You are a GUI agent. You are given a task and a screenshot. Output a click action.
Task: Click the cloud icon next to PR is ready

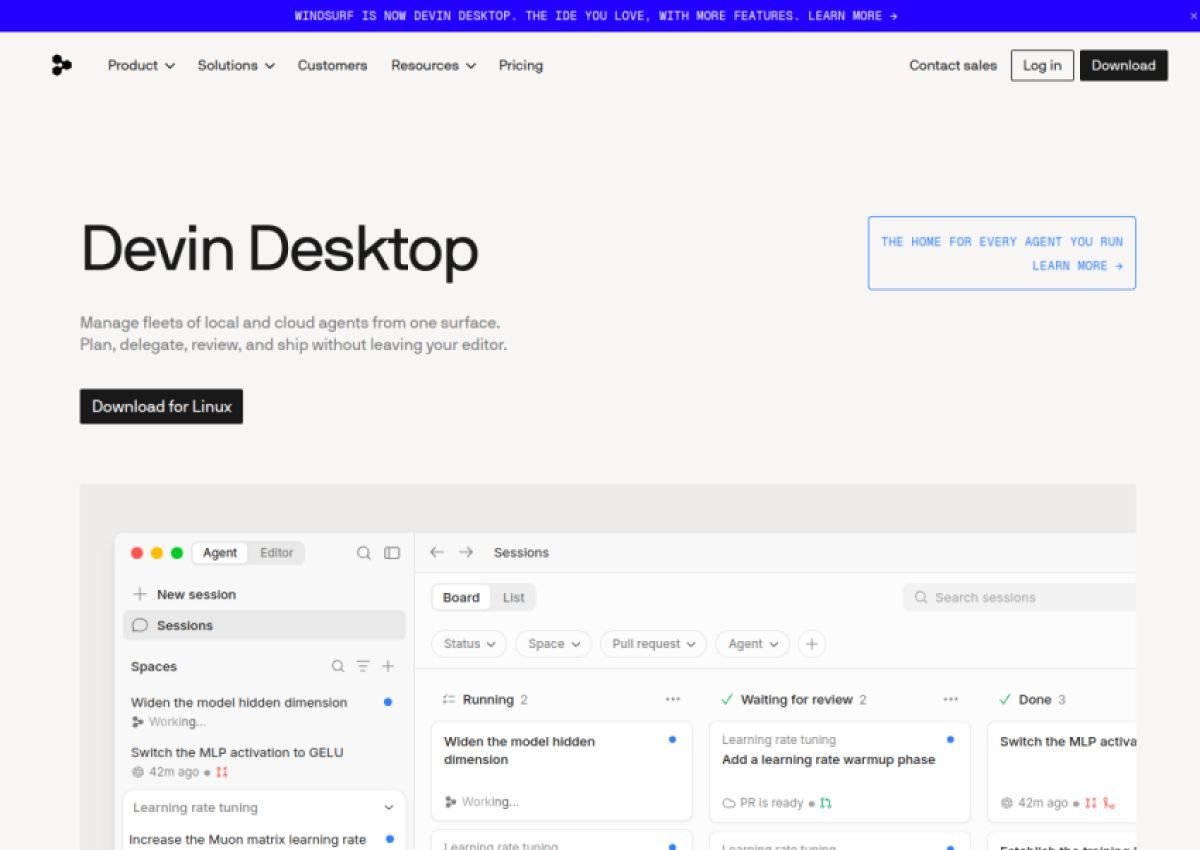pyautogui.click(x=729, y=803)
